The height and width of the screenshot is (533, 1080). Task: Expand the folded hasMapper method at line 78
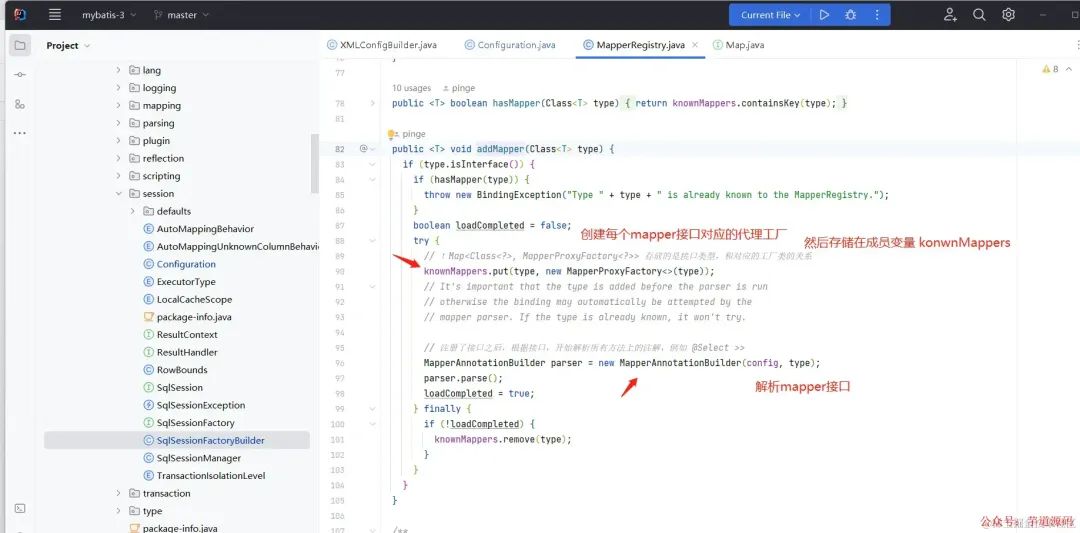pyautogui.click(x=373, y=103)
